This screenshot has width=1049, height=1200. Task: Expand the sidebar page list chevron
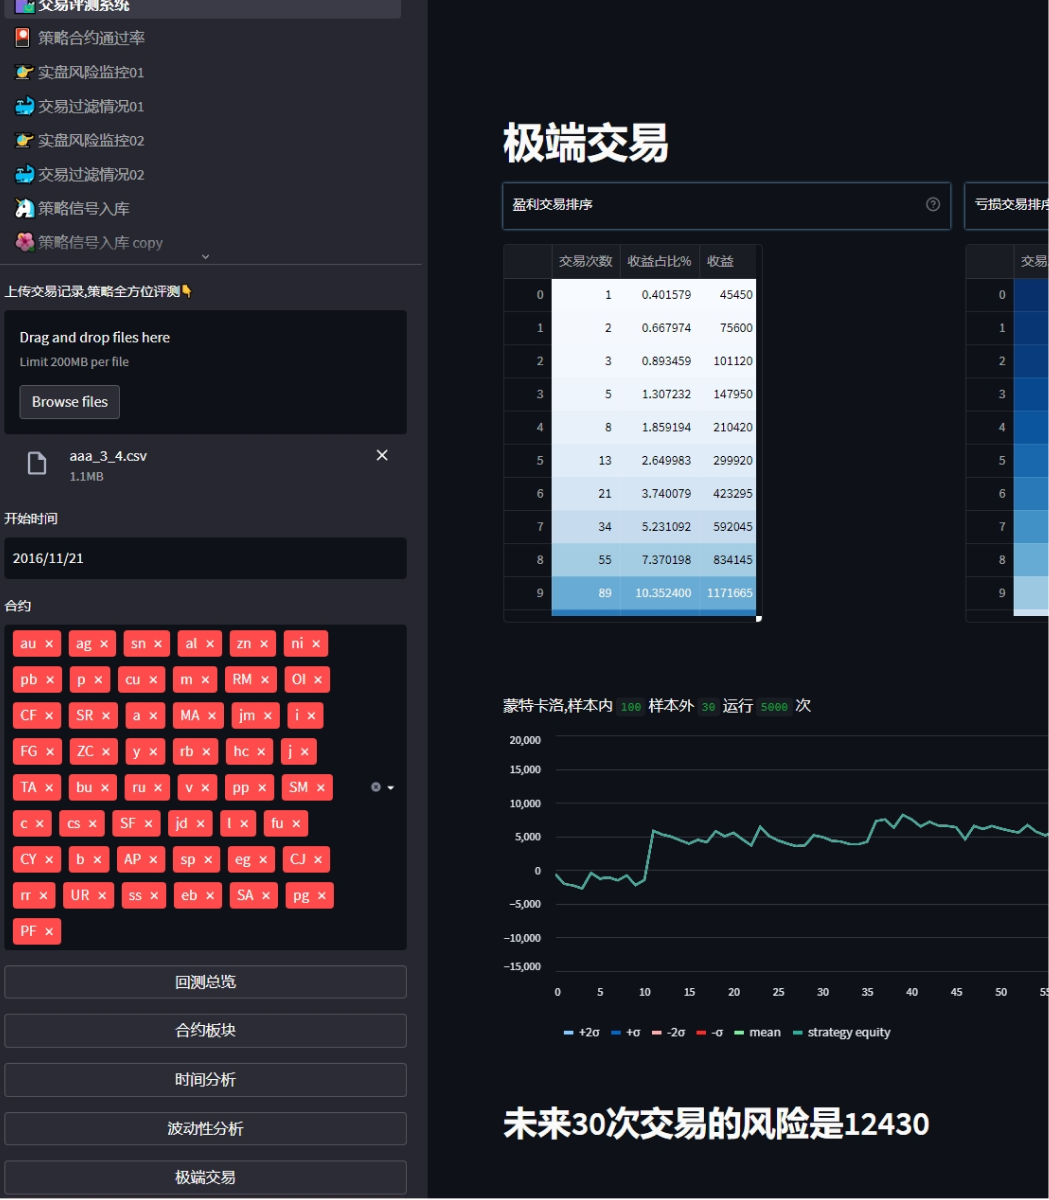tap(205, 257)
